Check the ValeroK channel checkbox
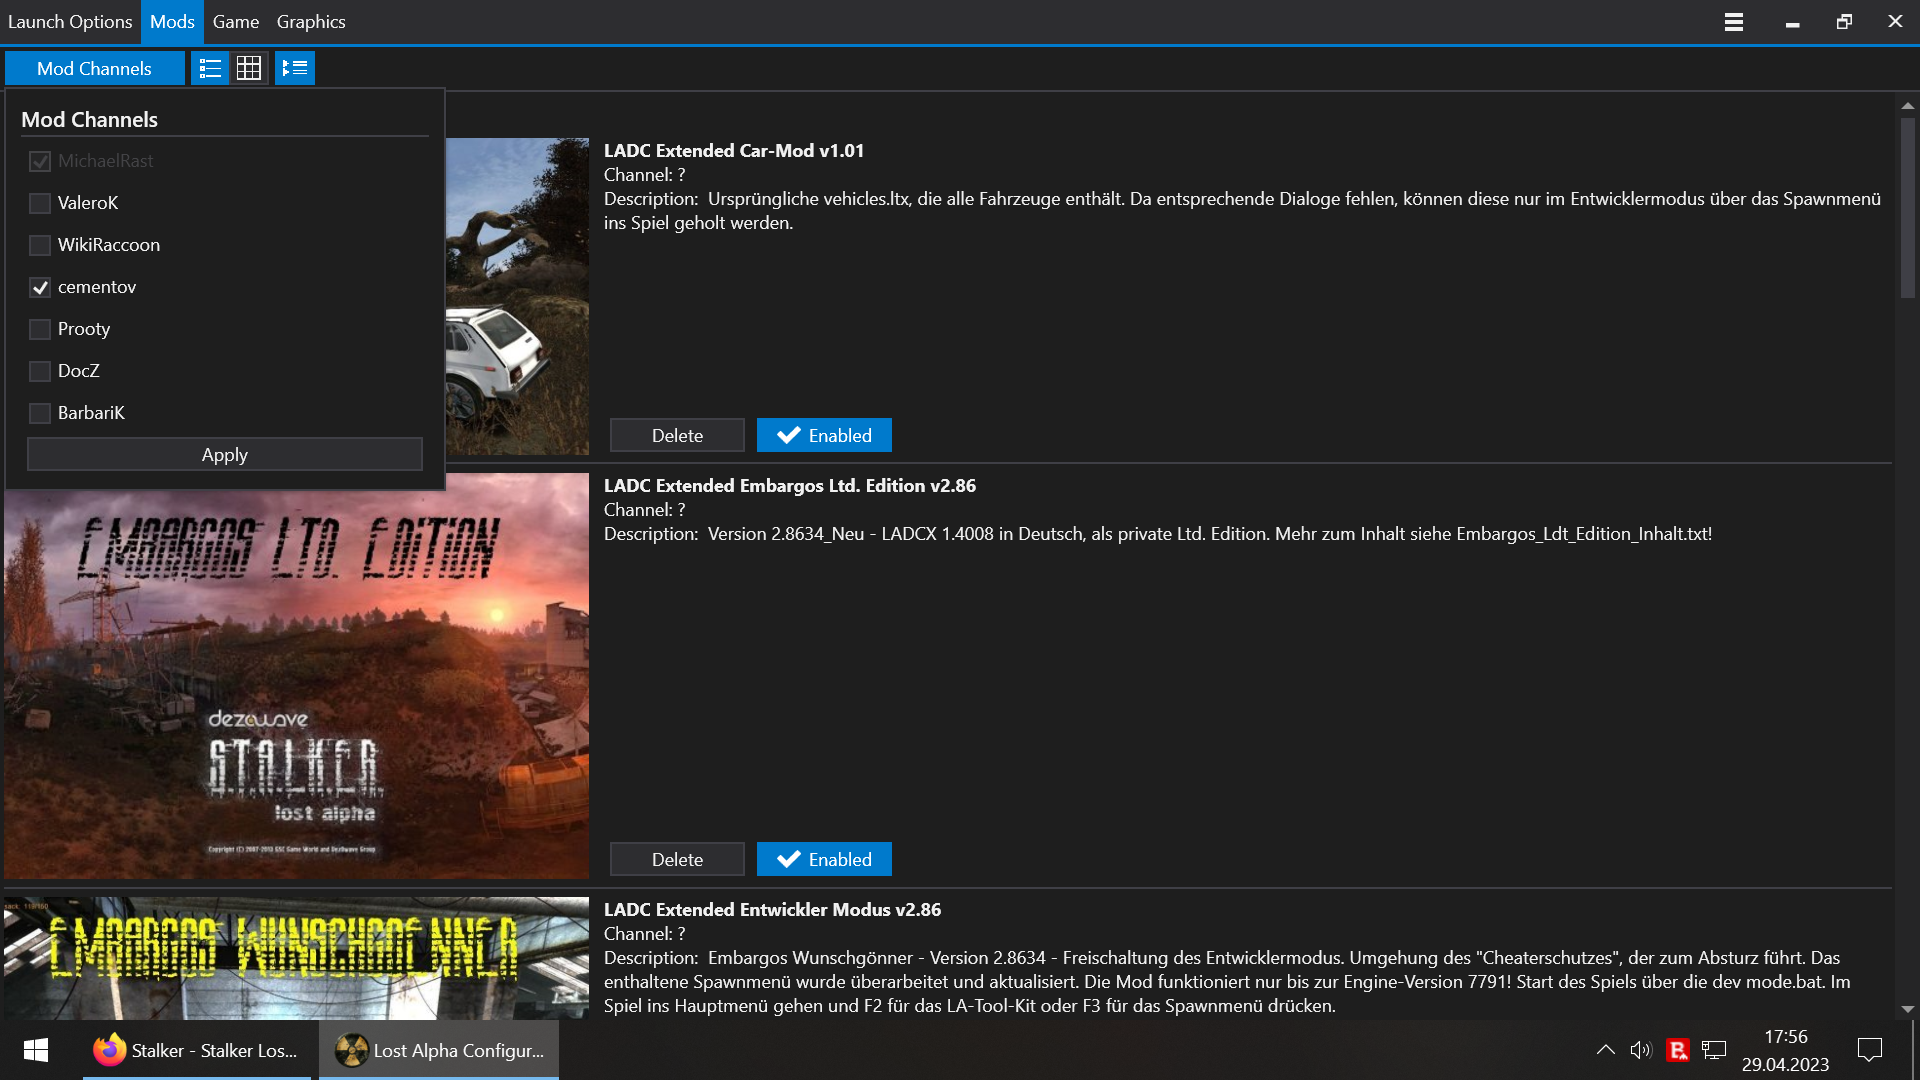Screen dimensions: 1920x1080 (x=40, y=203)
